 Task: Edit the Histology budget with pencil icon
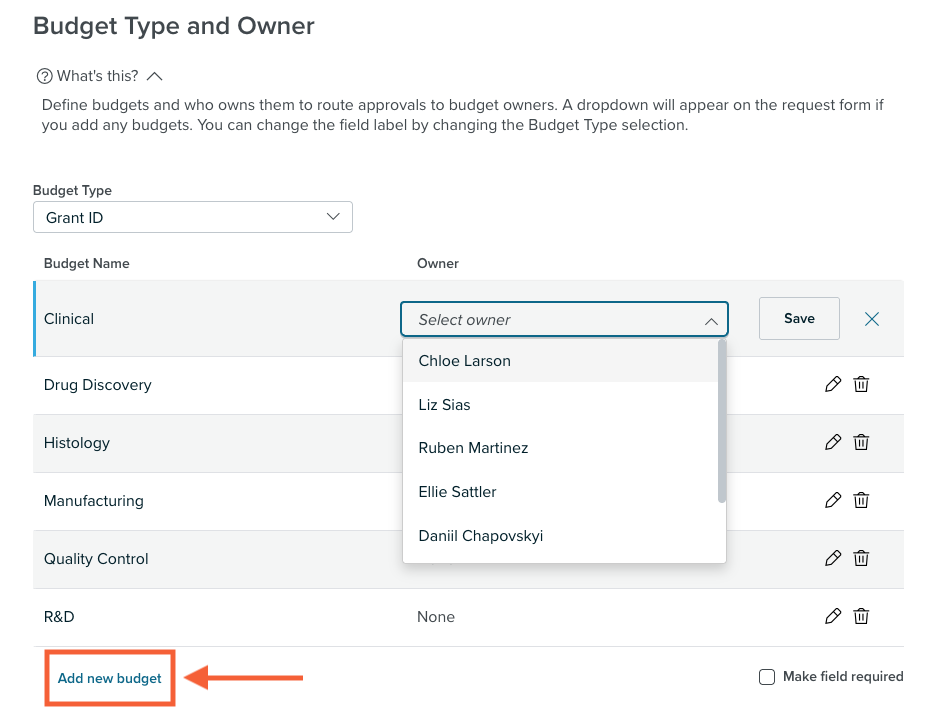832,442
